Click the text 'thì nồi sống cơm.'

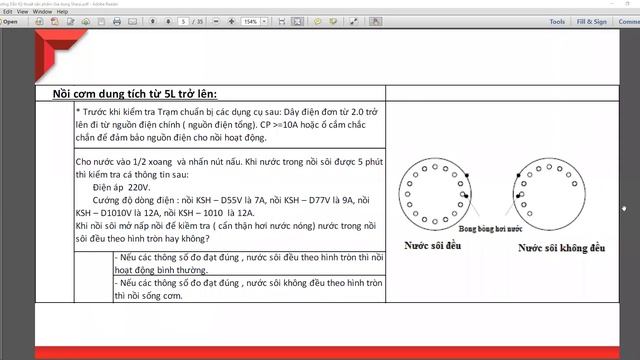tap(148, 296)
